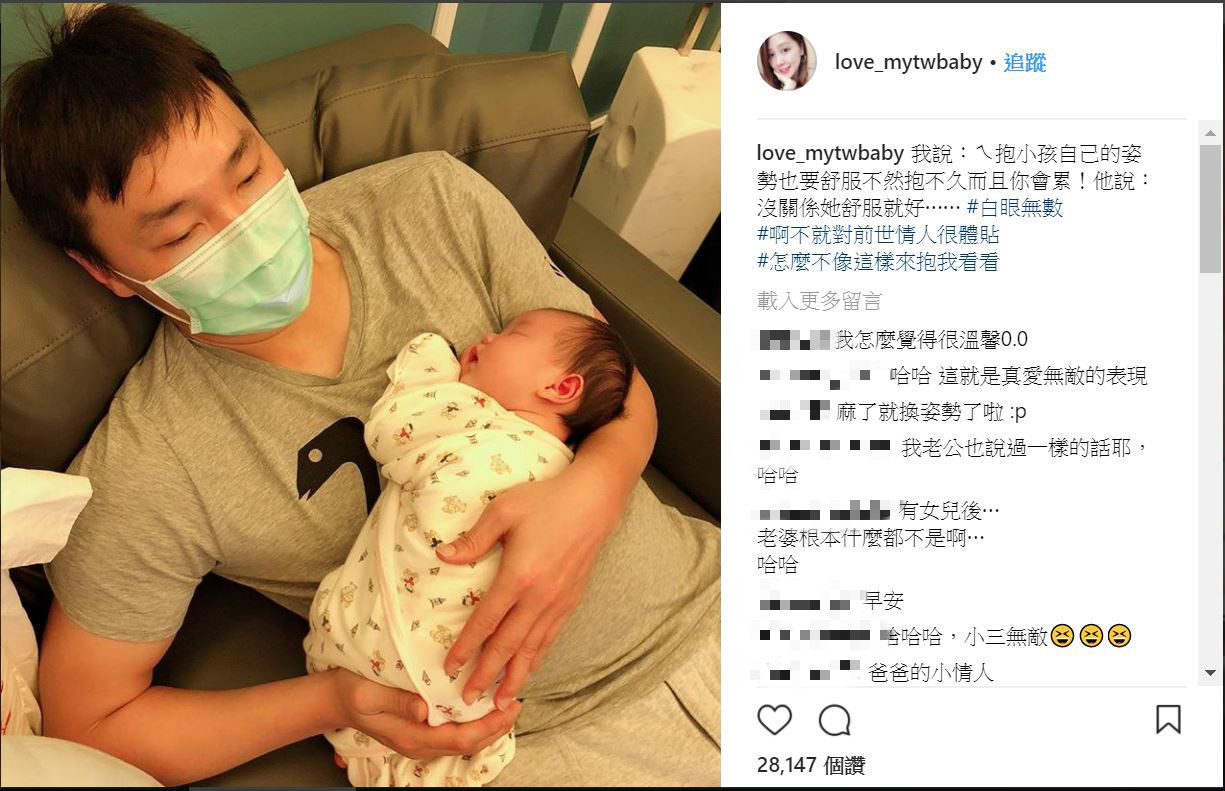The height and width of the screenshot is (791, 1225).
Task: View the 28,147 個讚 likes count
Action: [811, 765]
